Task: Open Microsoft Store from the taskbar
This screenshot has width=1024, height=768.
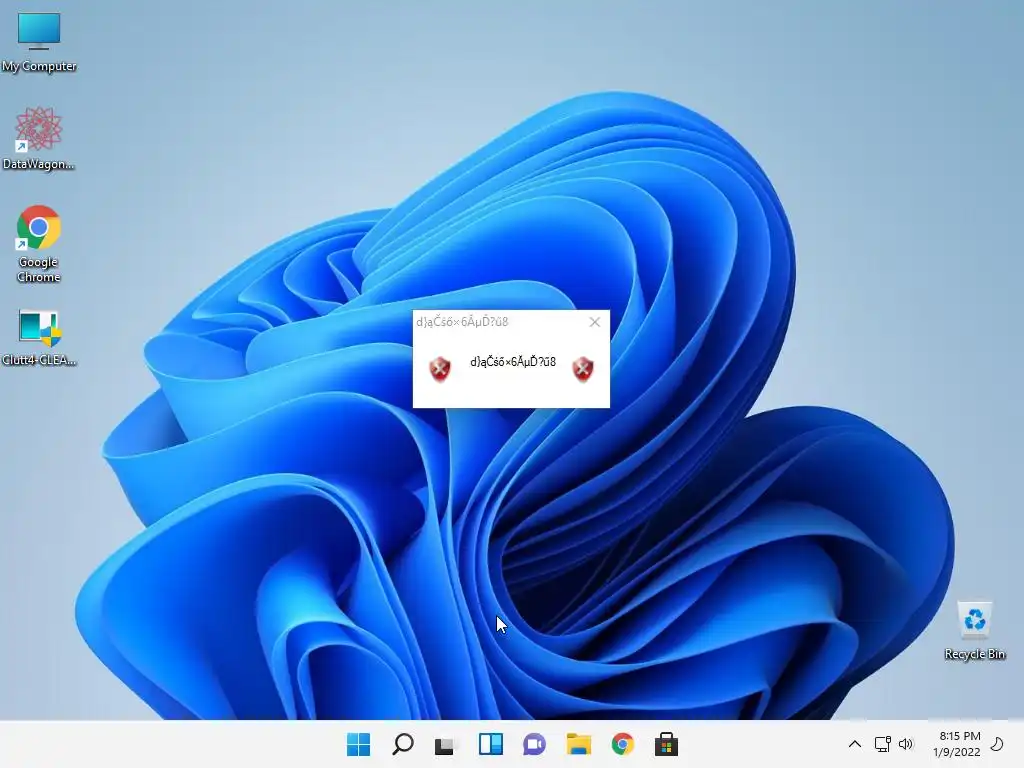Action: point(666,744)
